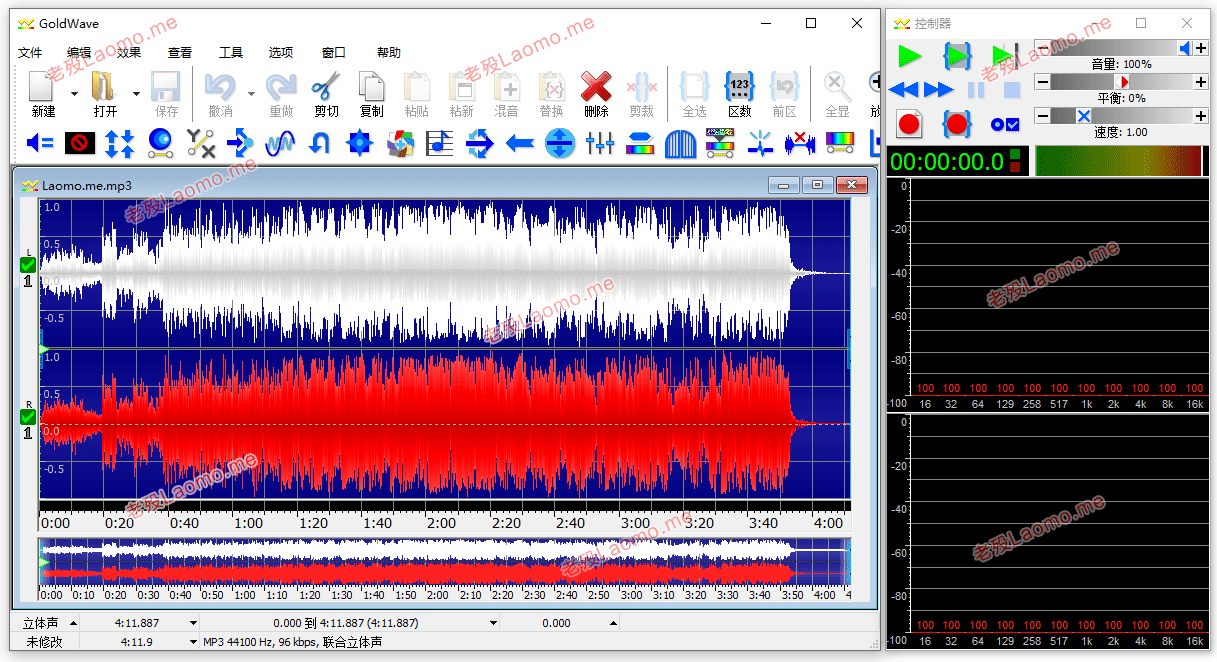Increase volume with the 音量 plus button
This screenshot has height=662, width=1217.
(x=1201, y=48)
